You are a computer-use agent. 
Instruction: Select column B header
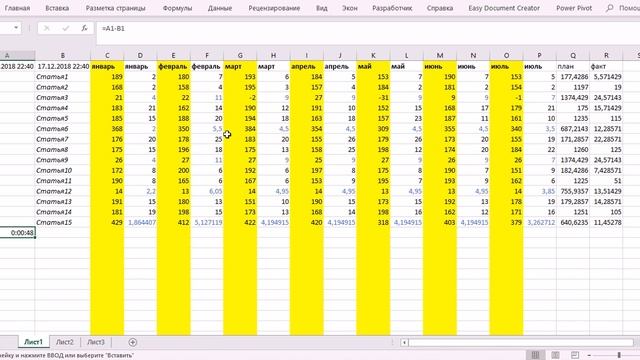(62, 55)
